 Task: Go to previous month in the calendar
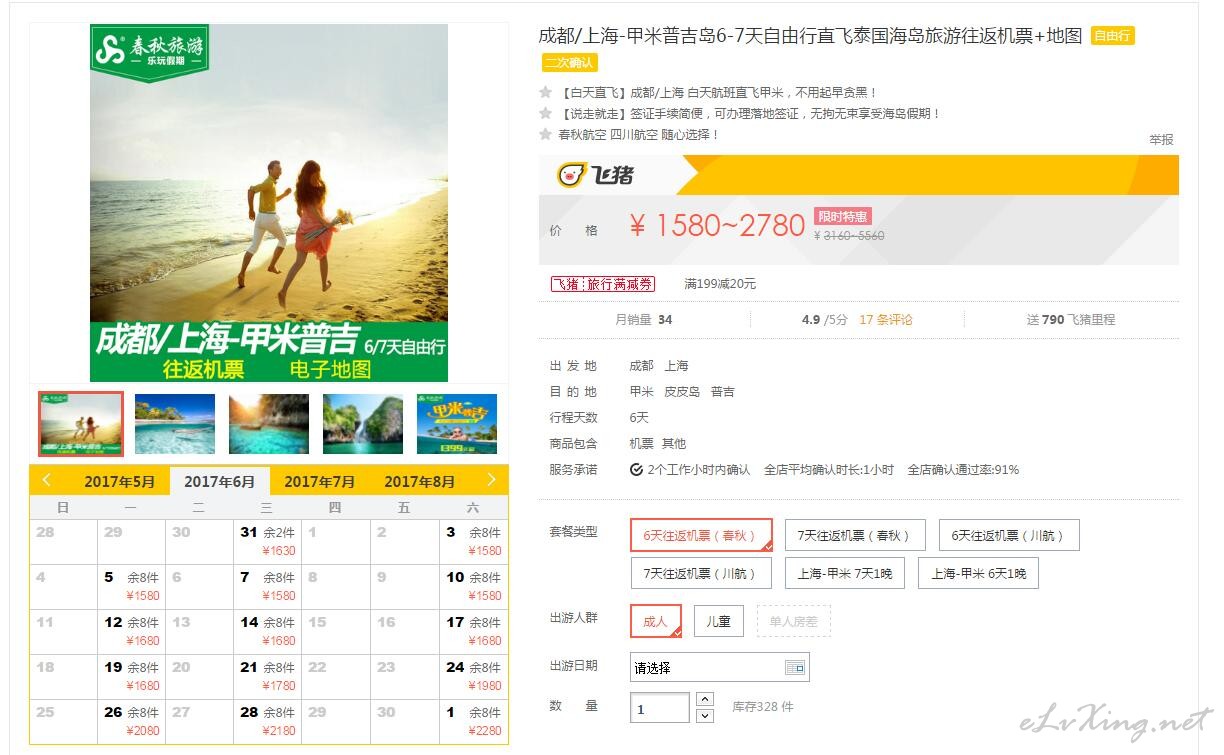pyautogui.click(x=46, y=480)
